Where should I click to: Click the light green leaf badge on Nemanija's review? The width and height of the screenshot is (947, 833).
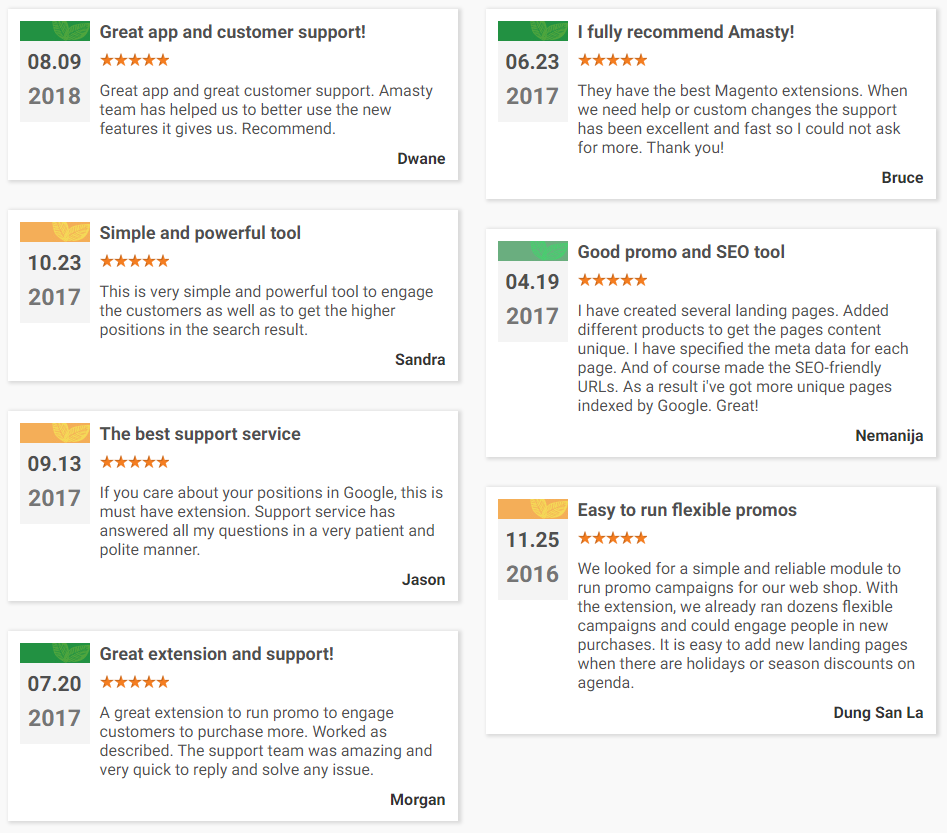click(533, 251)
